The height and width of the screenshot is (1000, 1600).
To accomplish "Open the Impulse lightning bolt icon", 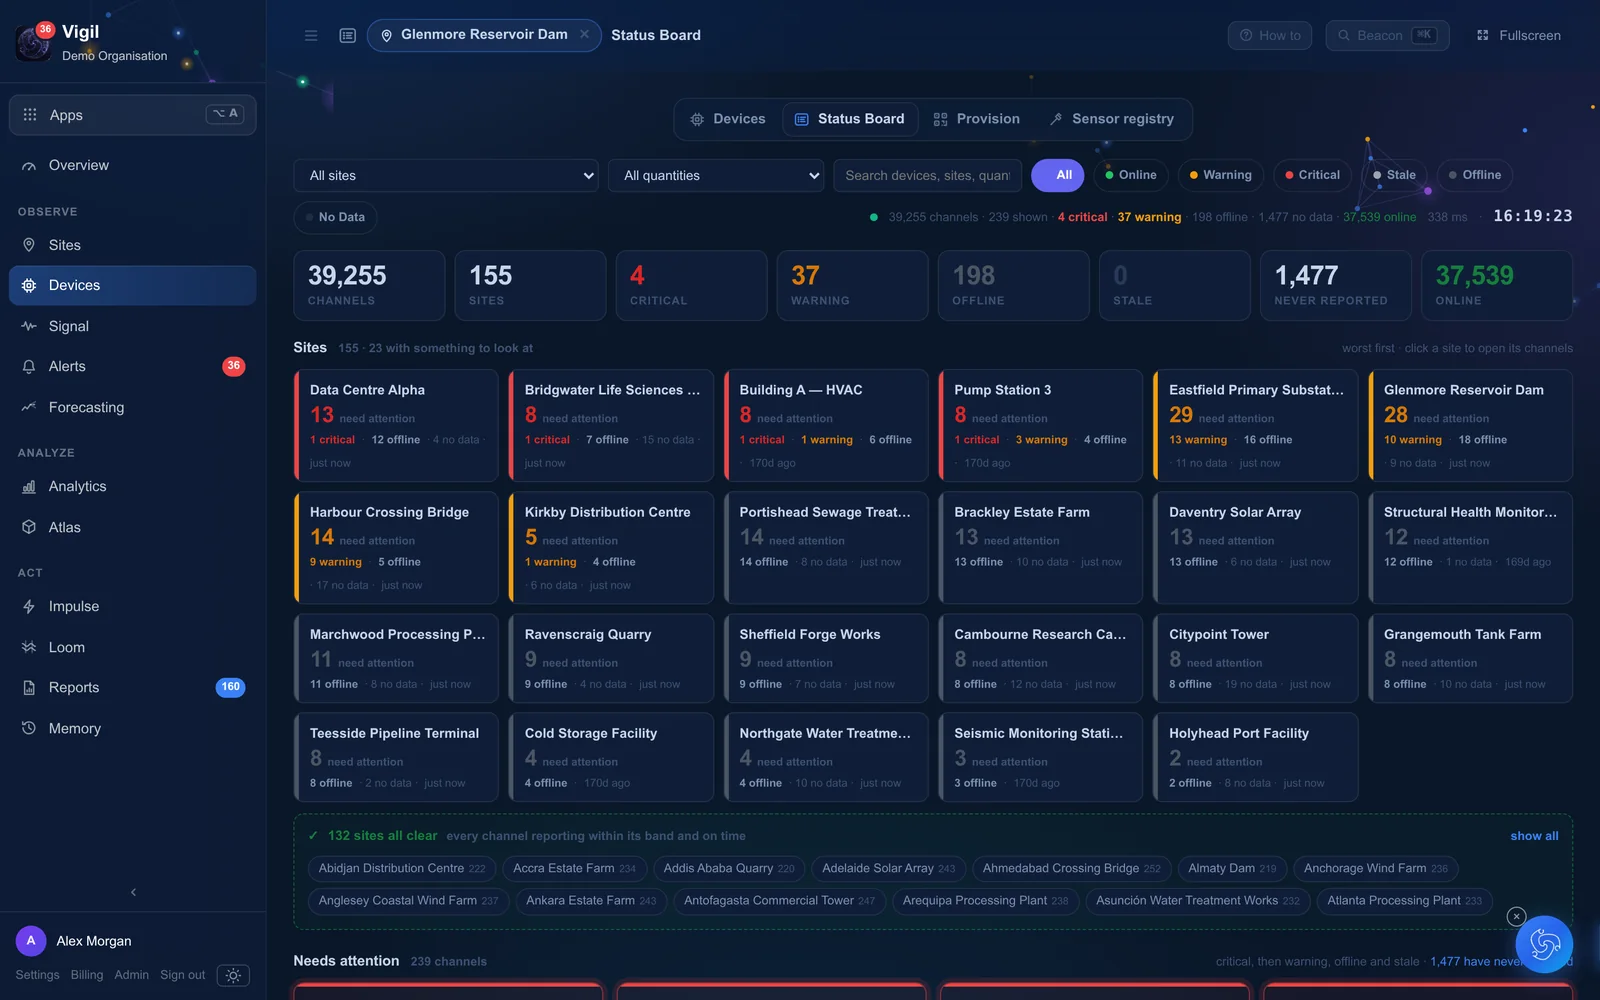I will pos(29,607).
